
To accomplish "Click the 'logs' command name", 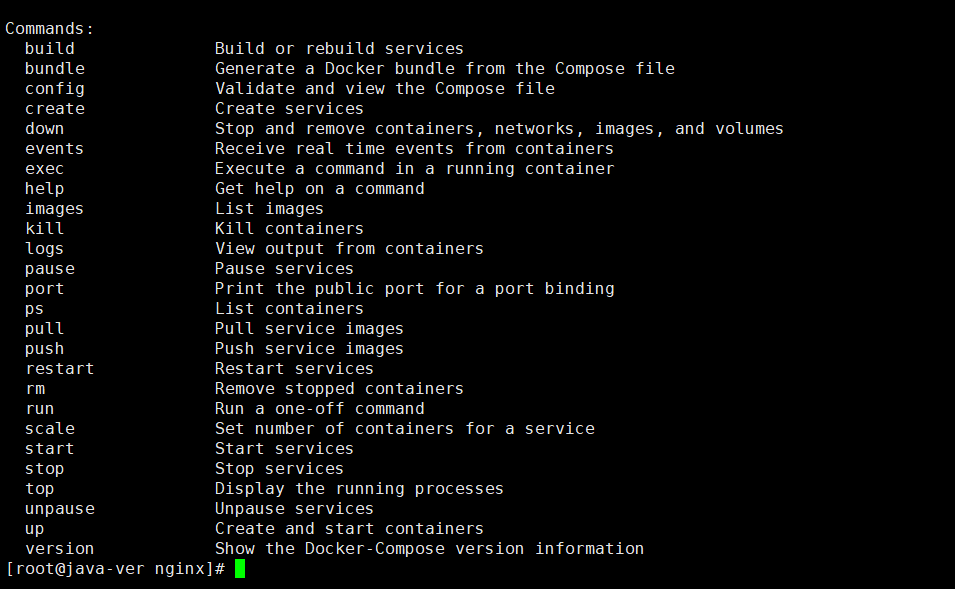I will click(44, 248).
